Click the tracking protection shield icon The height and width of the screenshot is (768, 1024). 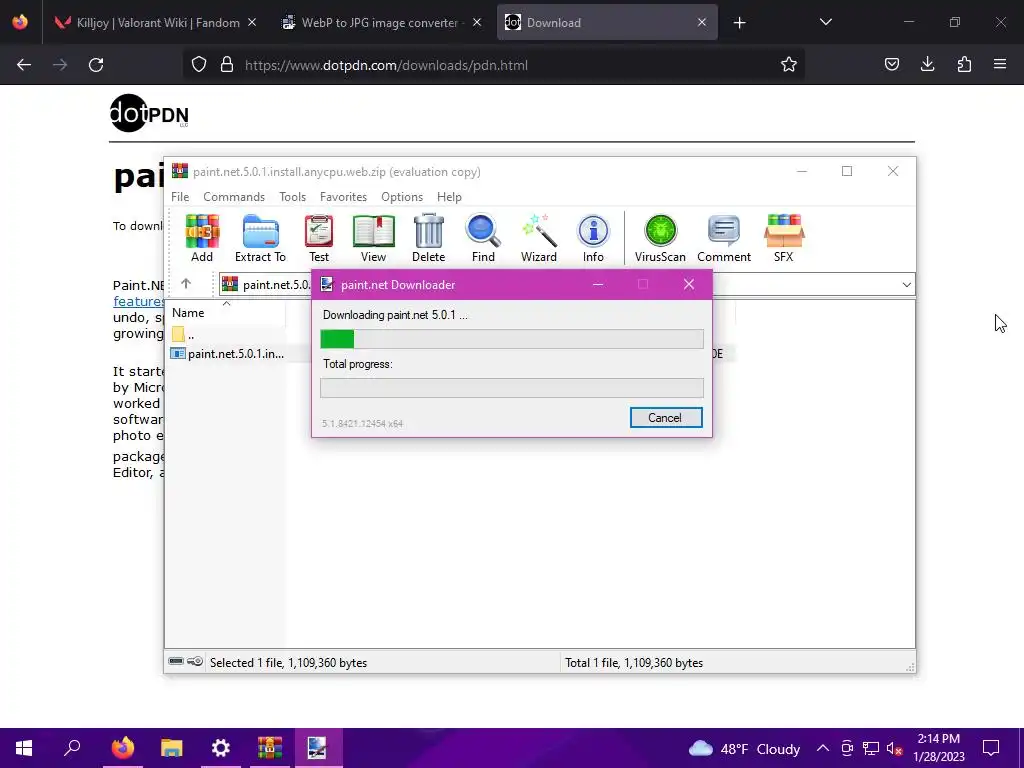199,65
